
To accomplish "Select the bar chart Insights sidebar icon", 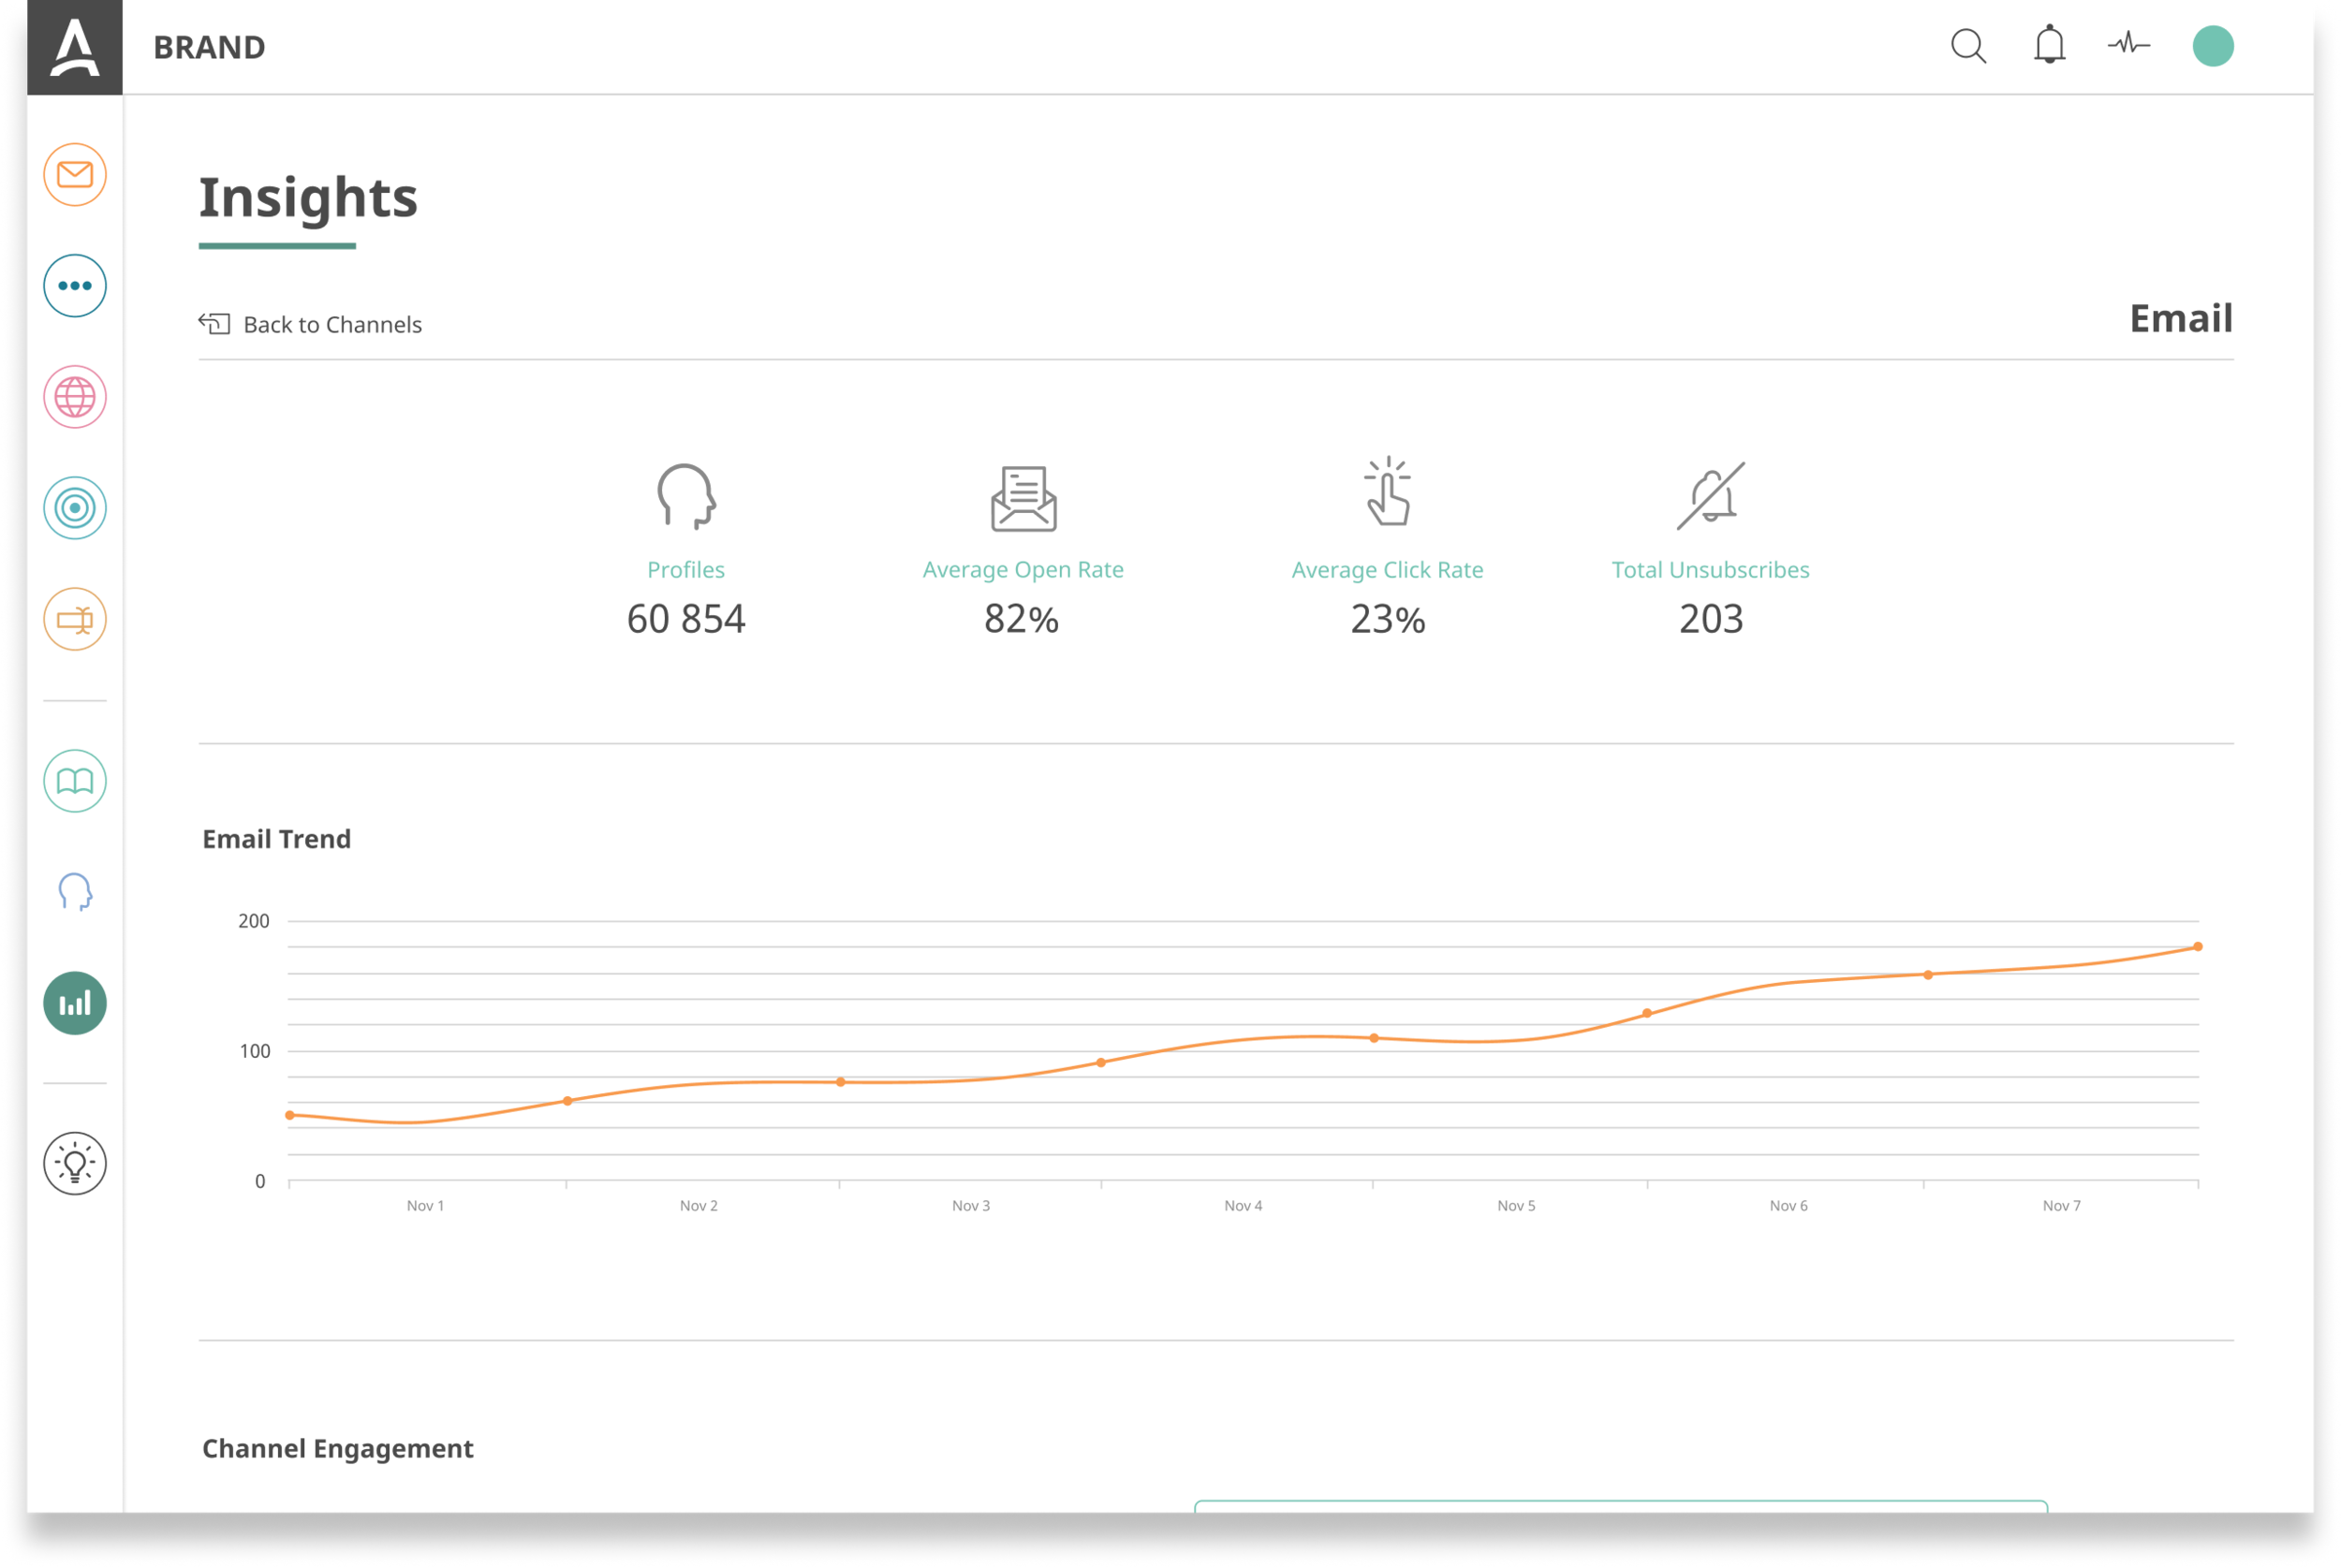I will click(x=75, y=1003).
